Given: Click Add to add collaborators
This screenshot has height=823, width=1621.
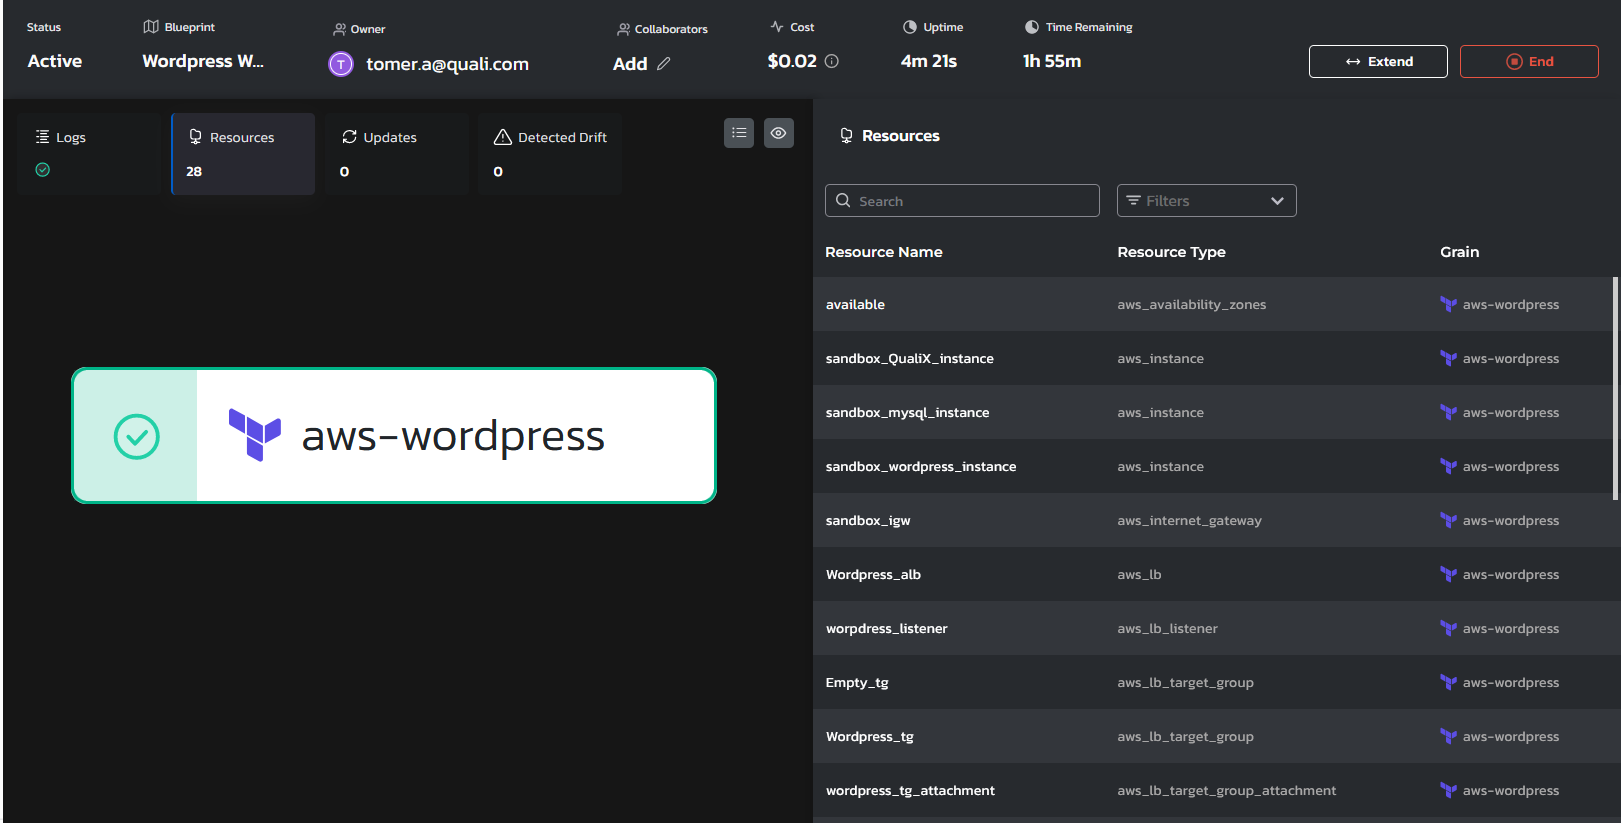Looking at the screenshot, I should pos(630,63).
